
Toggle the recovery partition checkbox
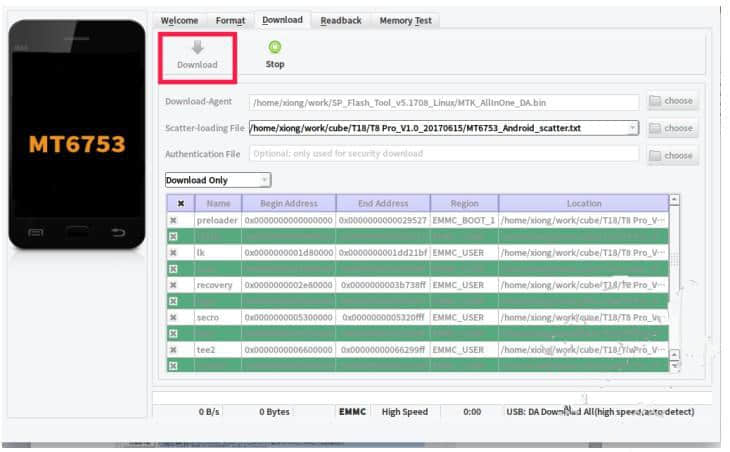pos(174,285)
